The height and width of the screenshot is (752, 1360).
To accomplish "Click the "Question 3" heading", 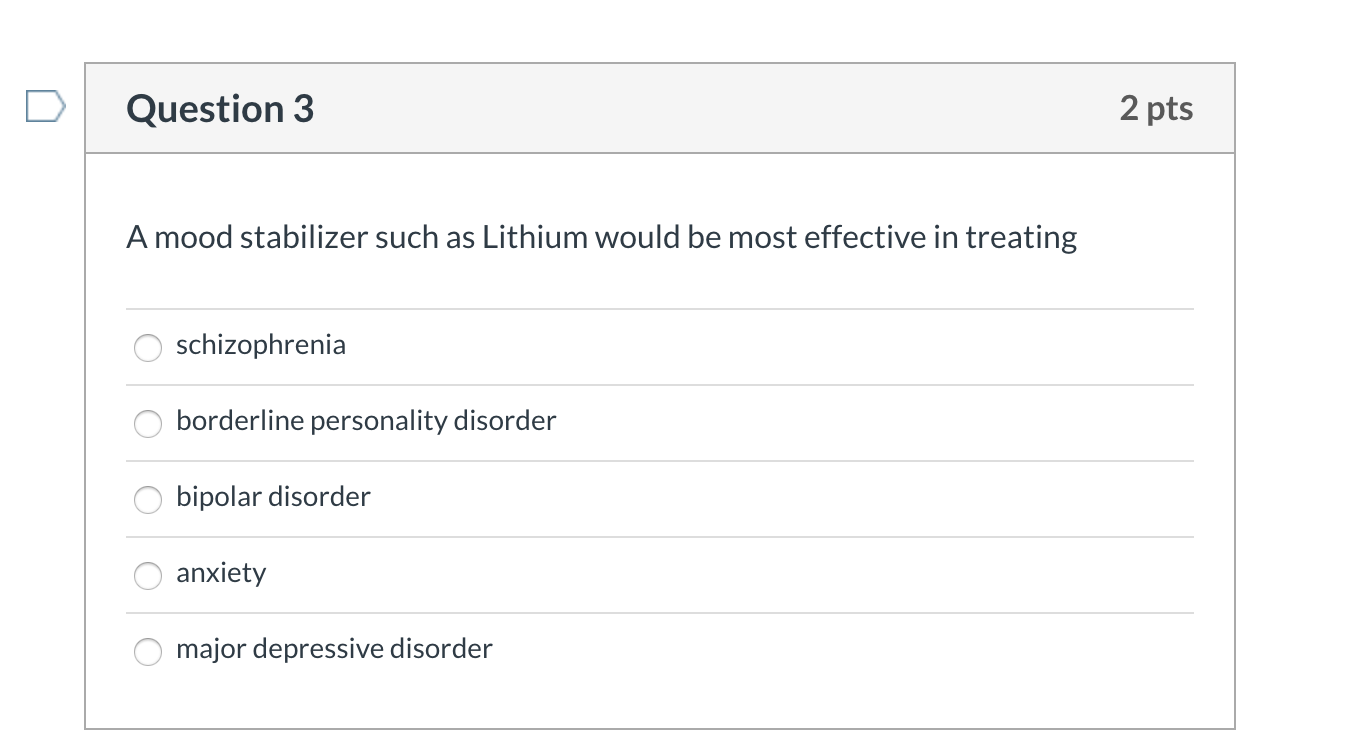I will 220,108.
